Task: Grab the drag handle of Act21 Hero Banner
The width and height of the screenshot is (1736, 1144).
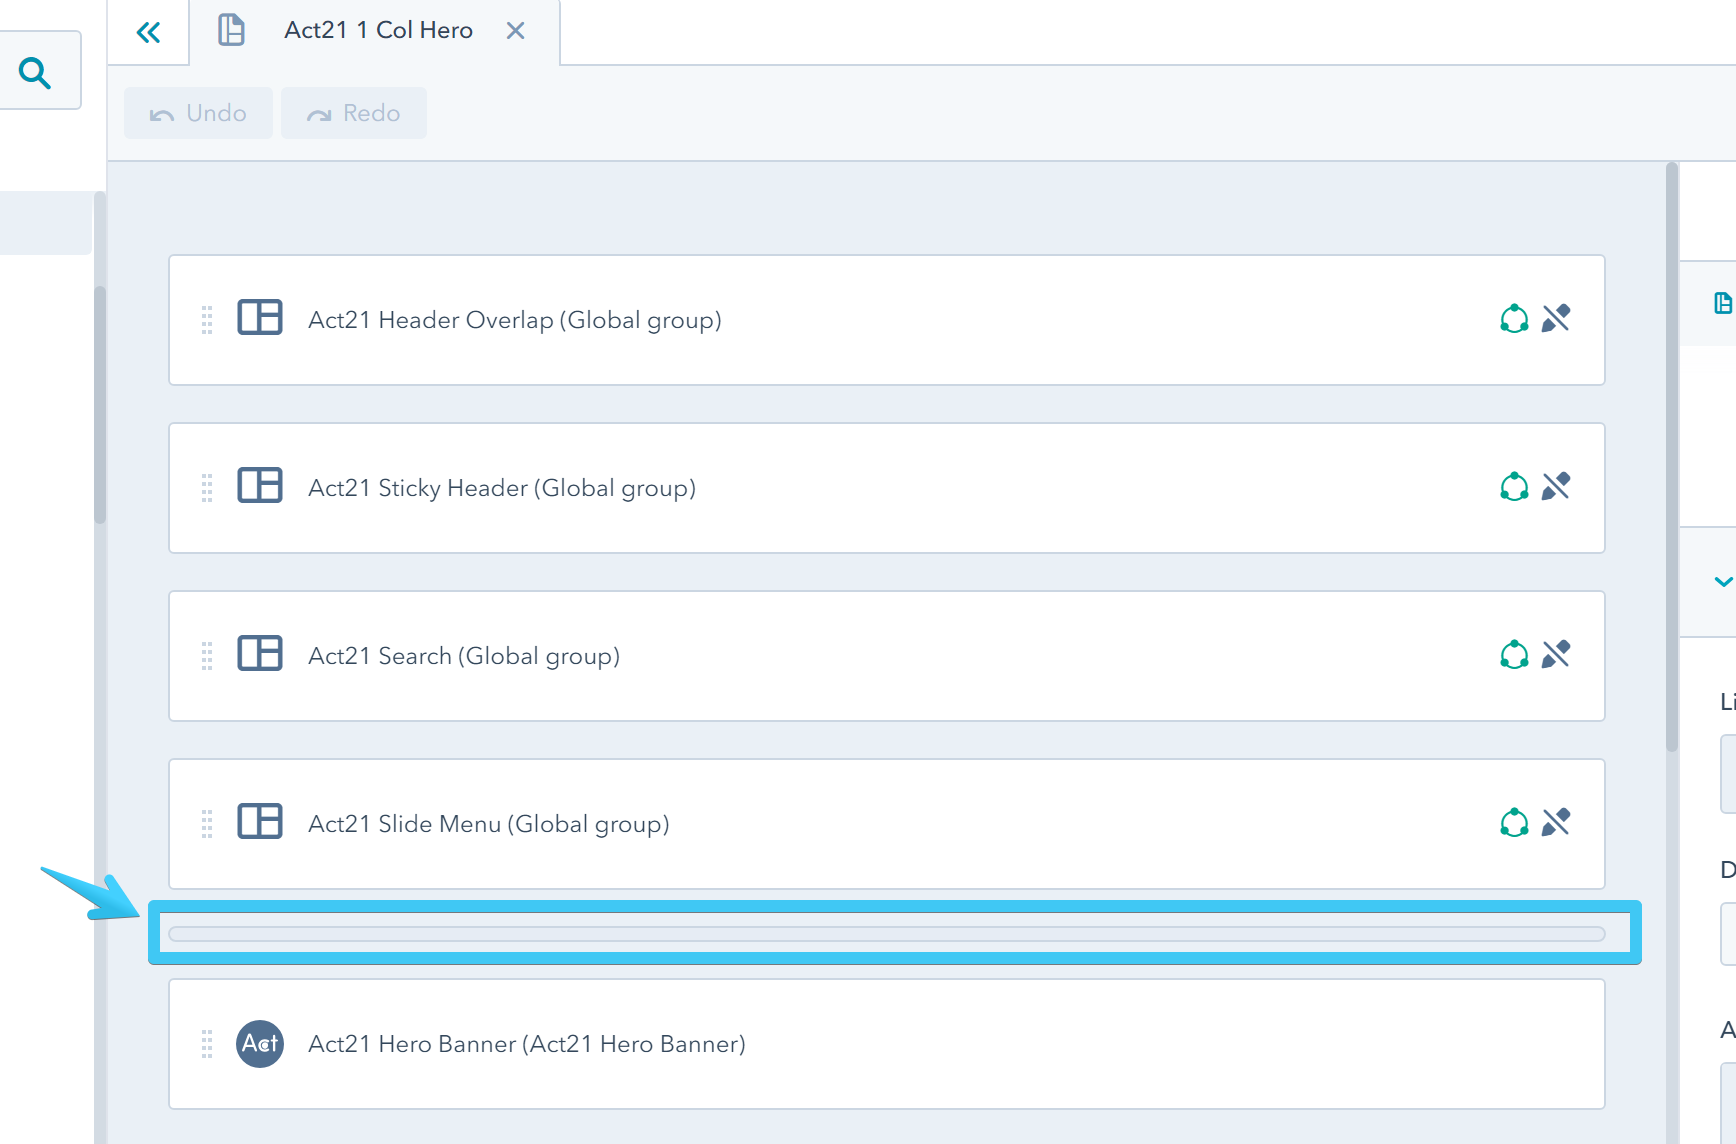Action: (208, 1043)
